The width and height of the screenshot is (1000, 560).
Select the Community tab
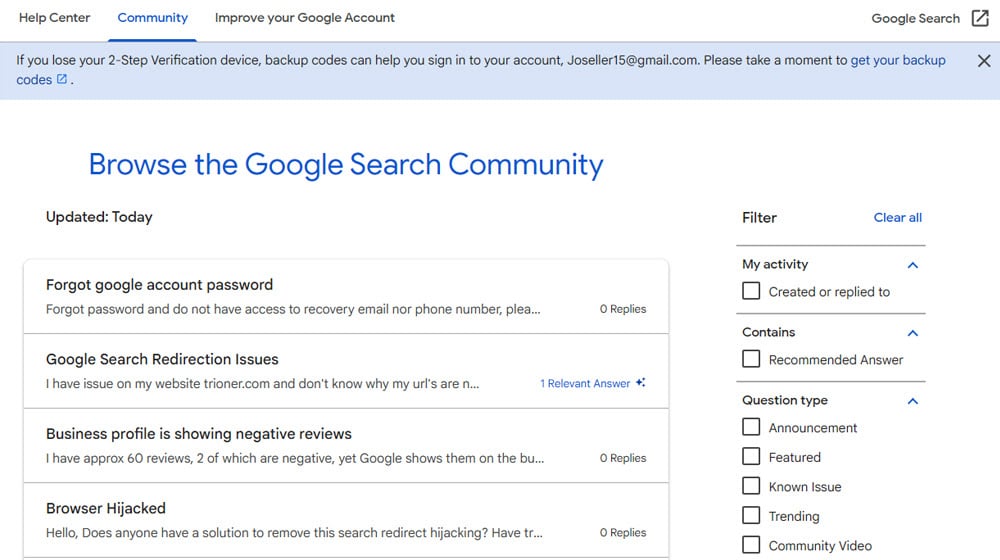(152, 18)
